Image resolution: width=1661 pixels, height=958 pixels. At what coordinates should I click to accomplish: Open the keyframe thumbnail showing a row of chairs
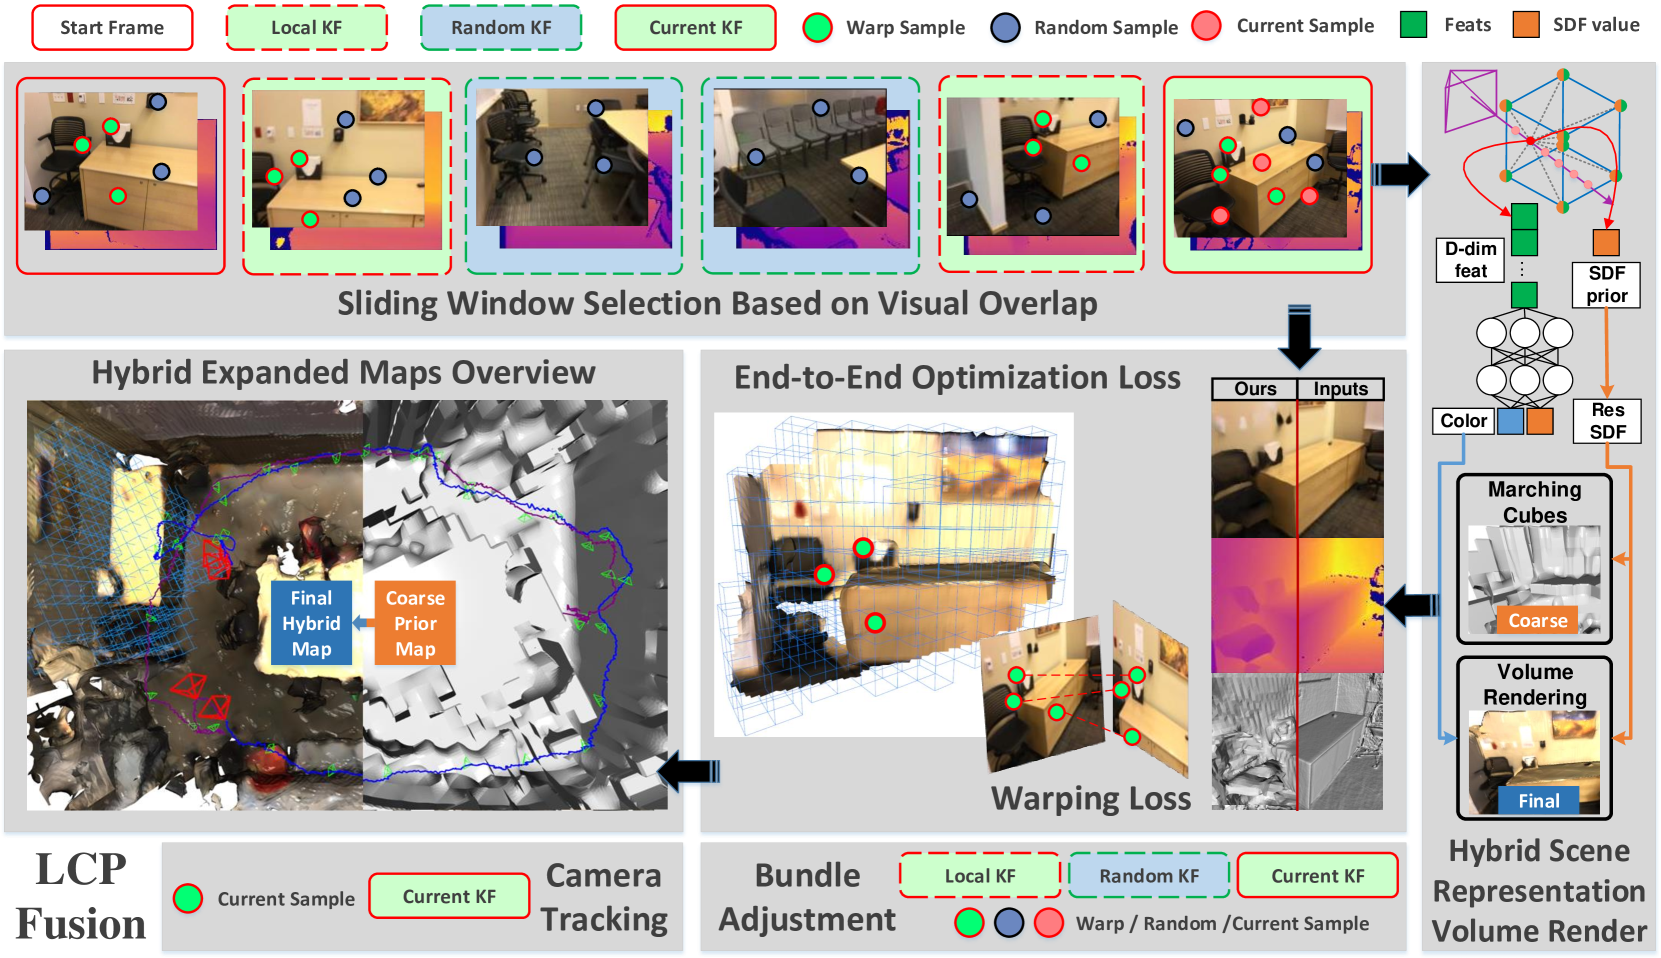pyautogui.click(x=811, y=176)
